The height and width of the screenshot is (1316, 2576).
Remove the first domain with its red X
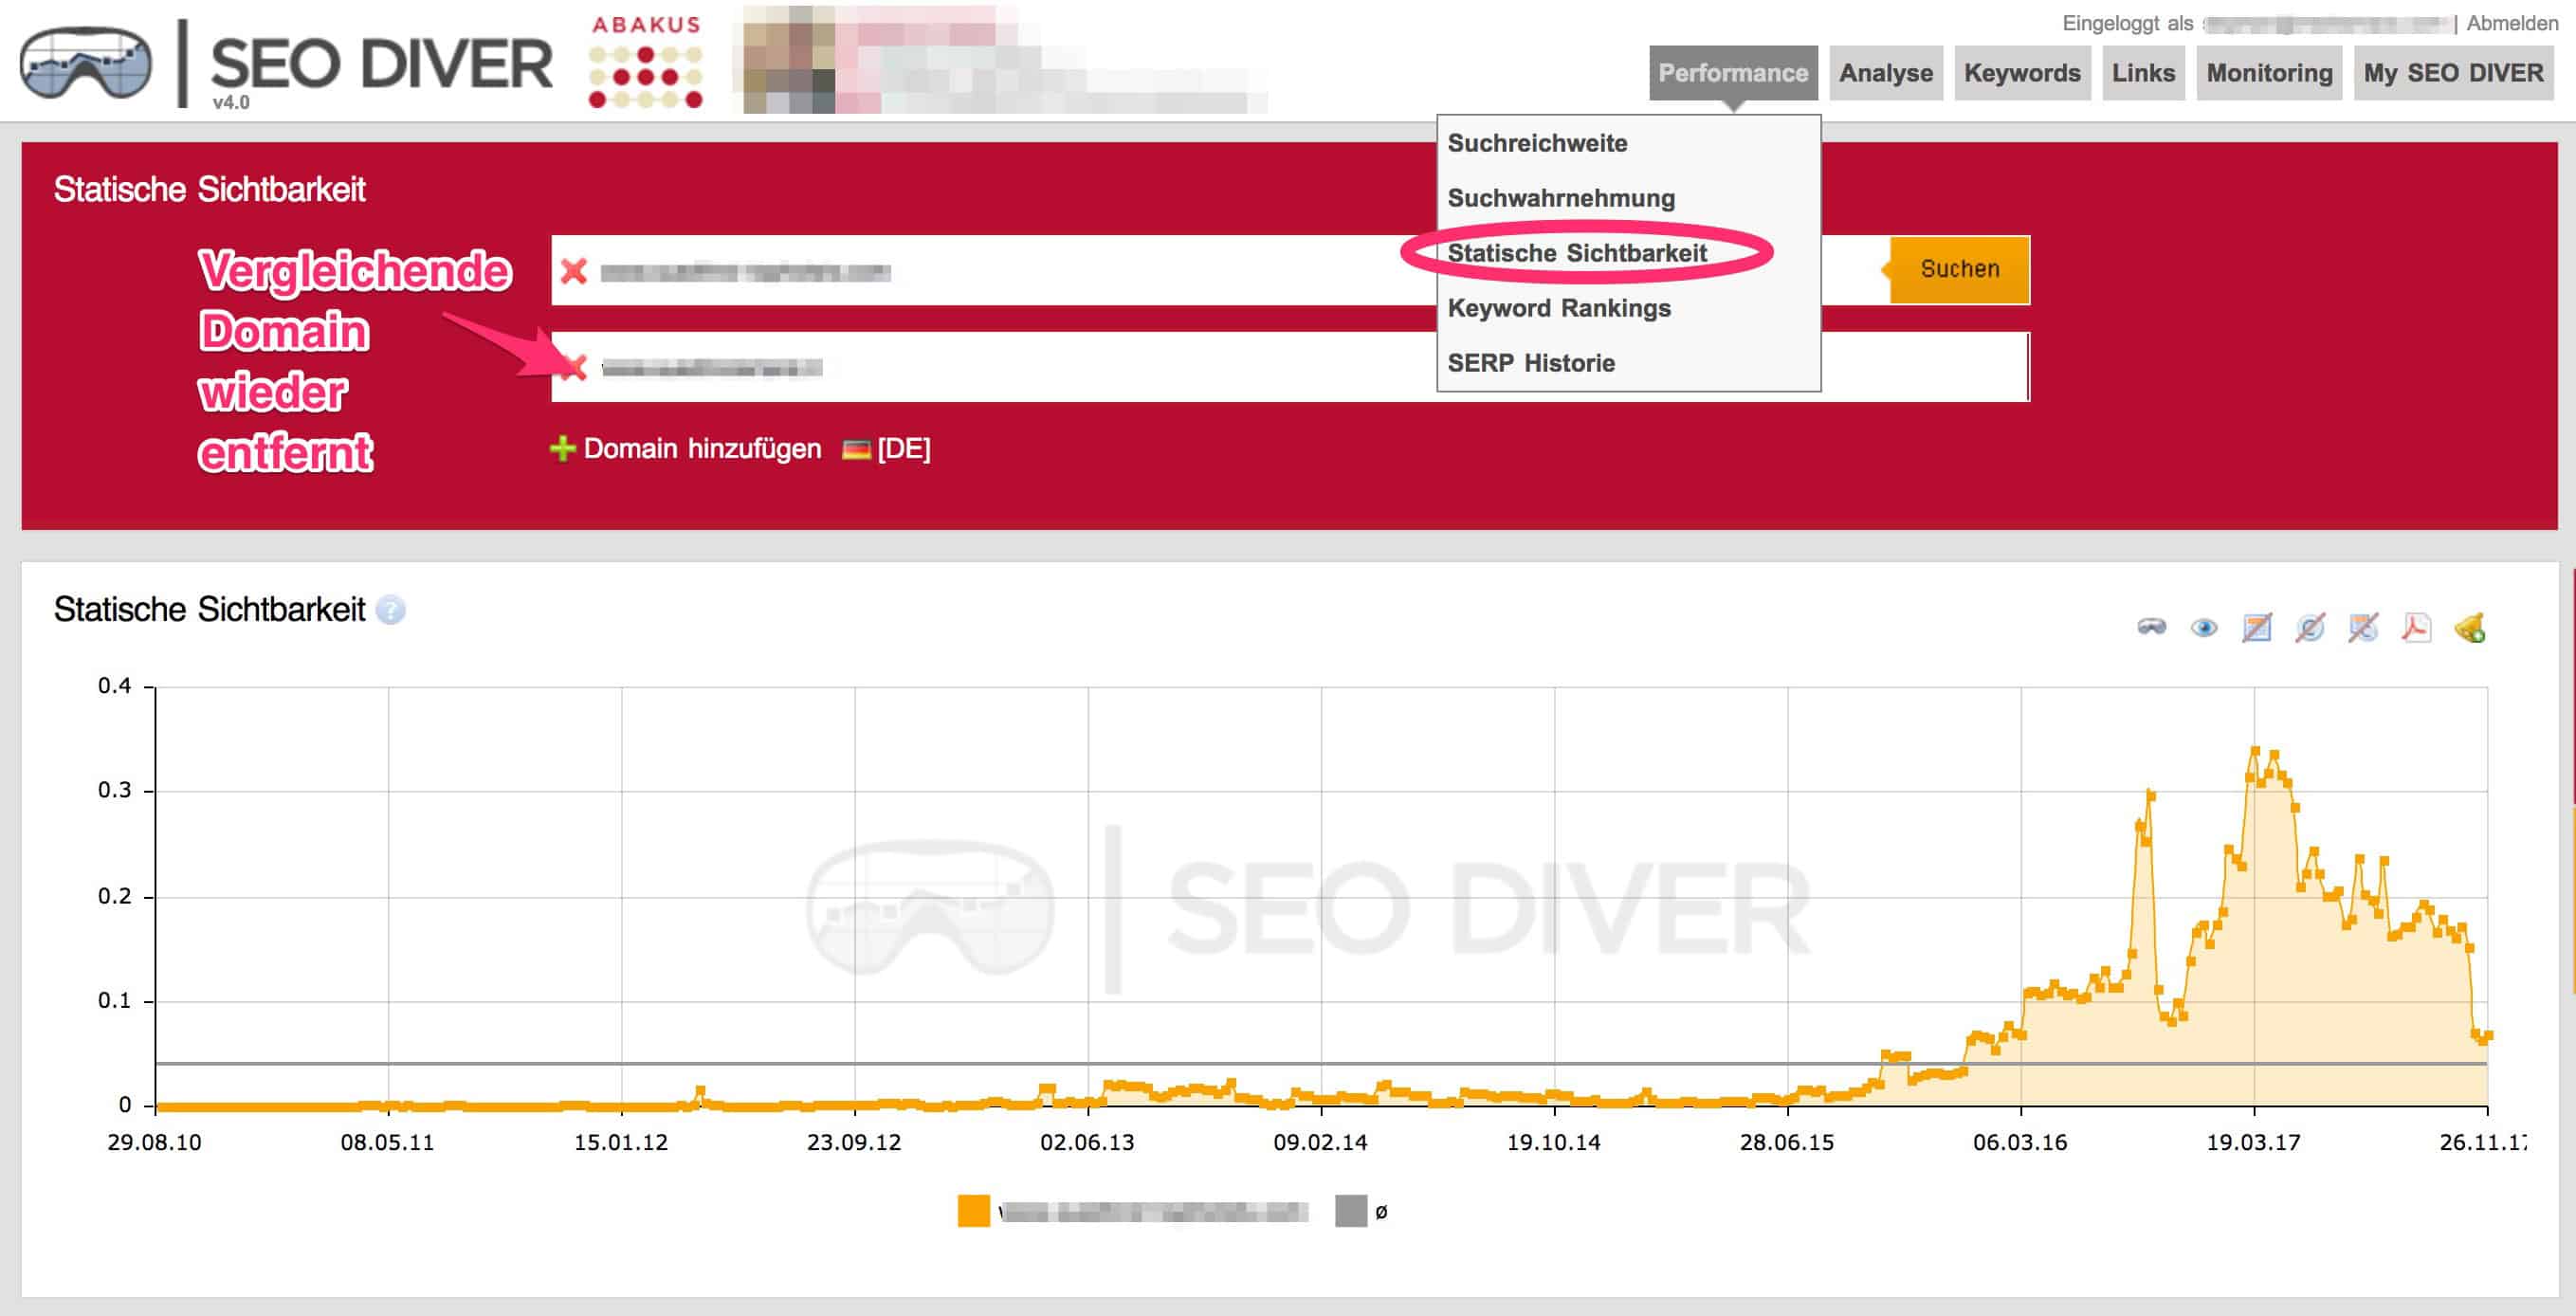click(574, 271)
